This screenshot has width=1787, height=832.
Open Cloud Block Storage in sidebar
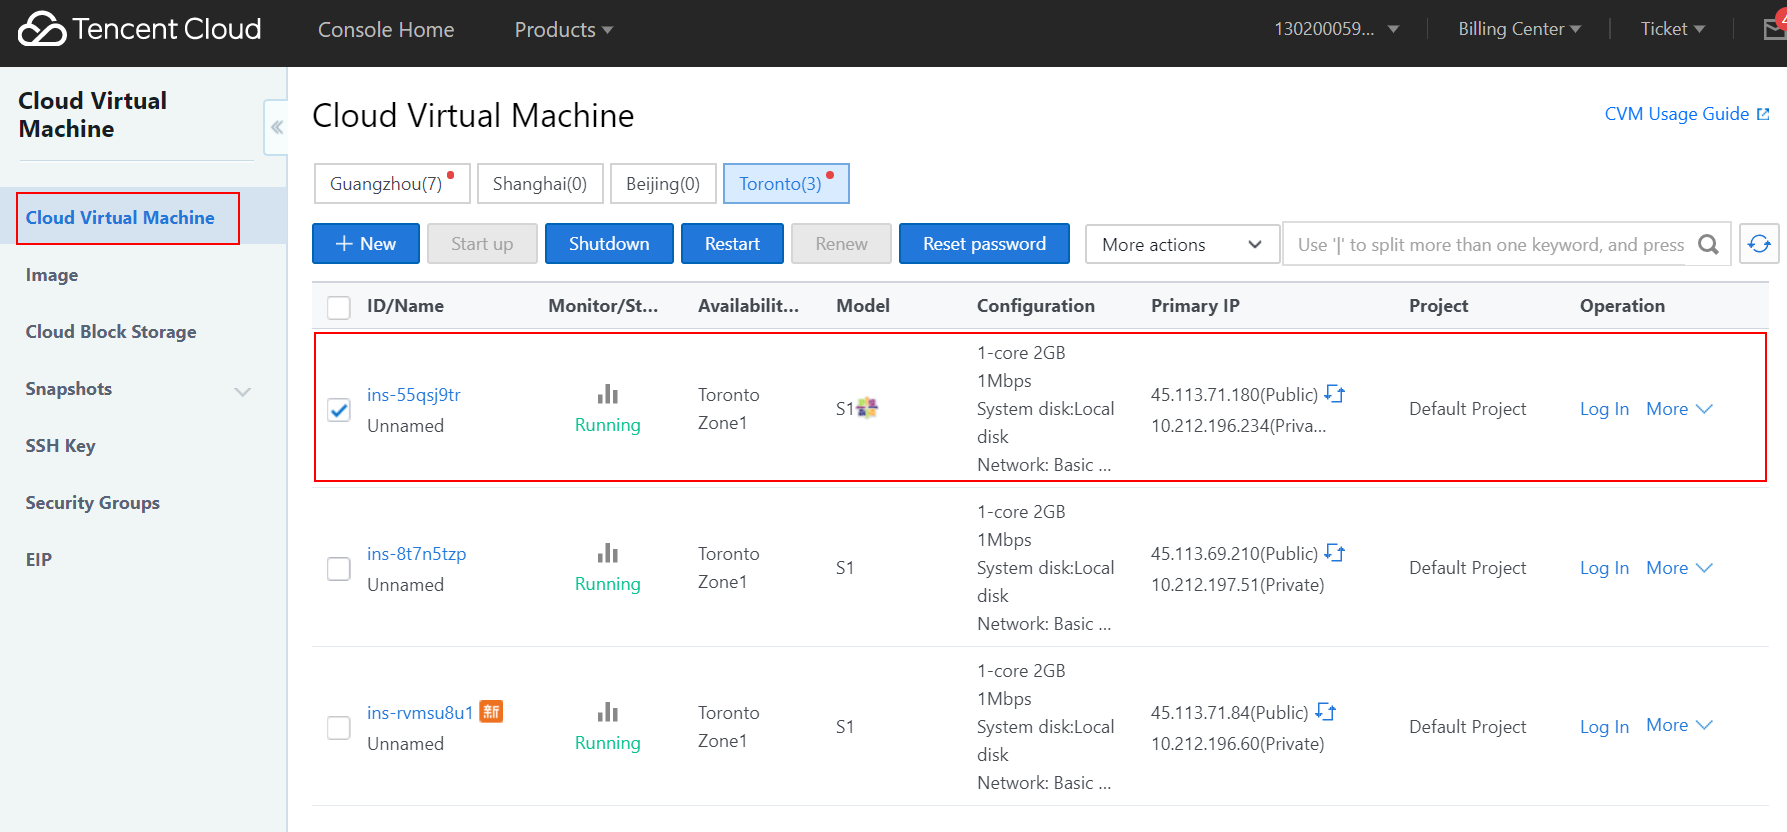pyautogui.click(x=111, y=332)
